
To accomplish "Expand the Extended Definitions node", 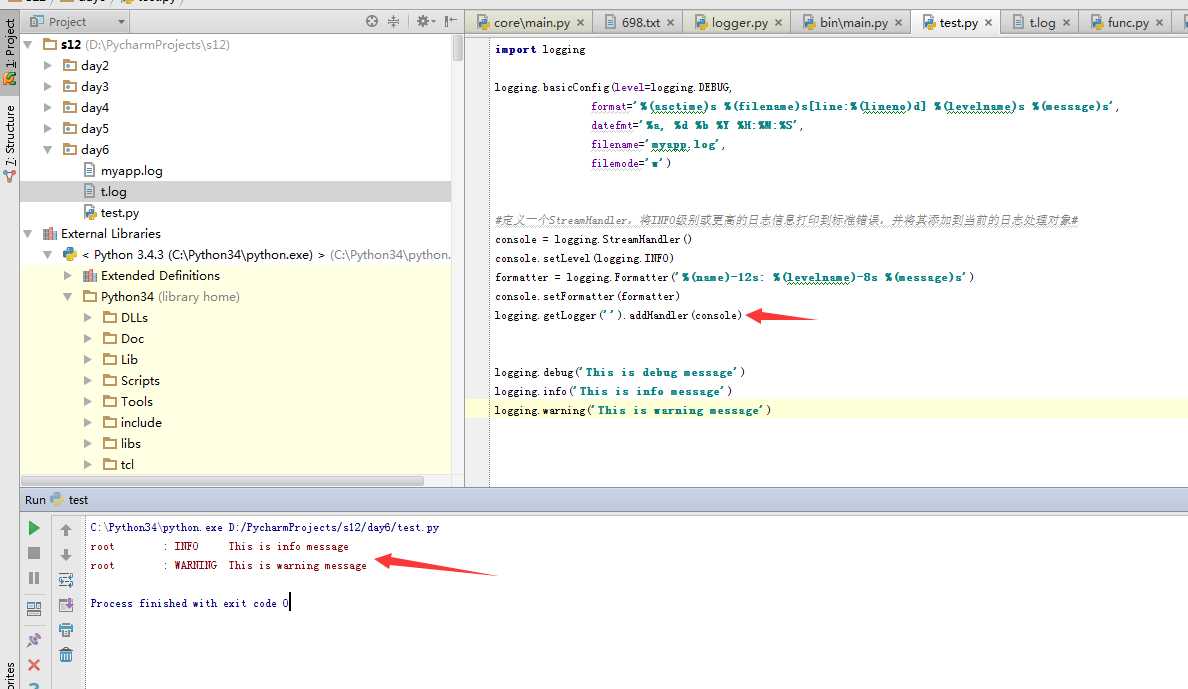I will pos(67,276).
